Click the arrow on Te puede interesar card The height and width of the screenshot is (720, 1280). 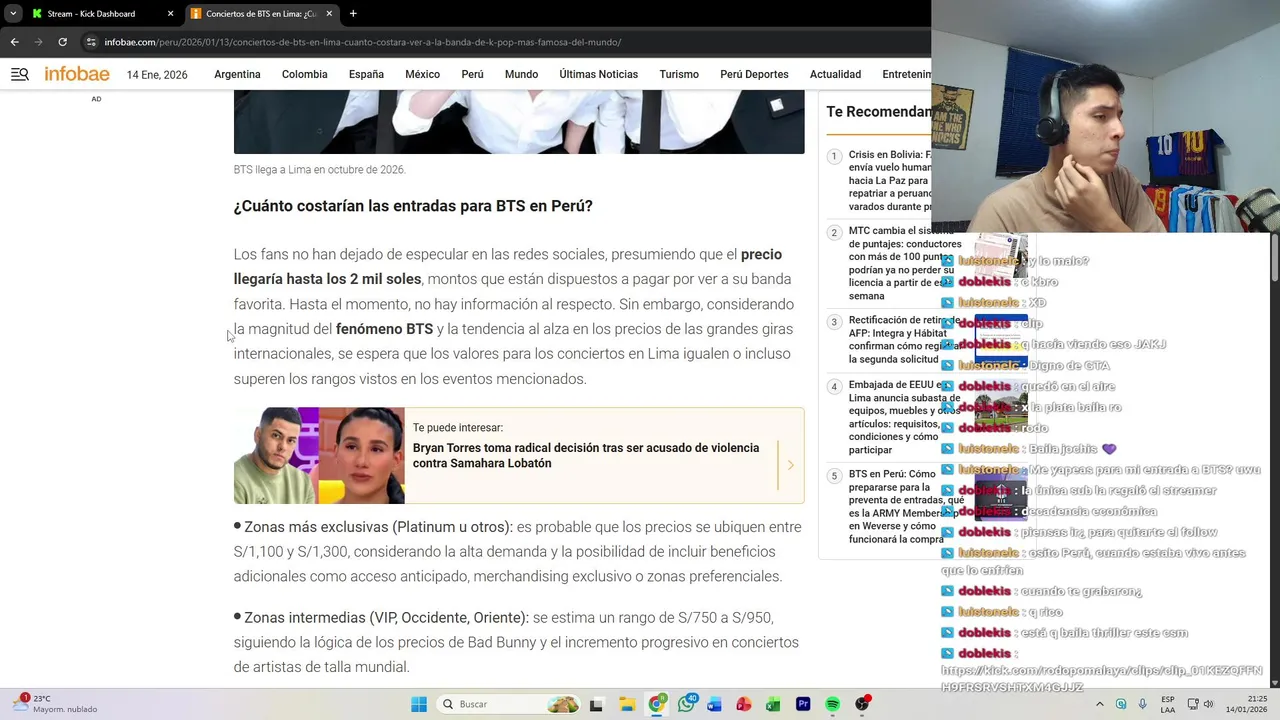[790, 465]
